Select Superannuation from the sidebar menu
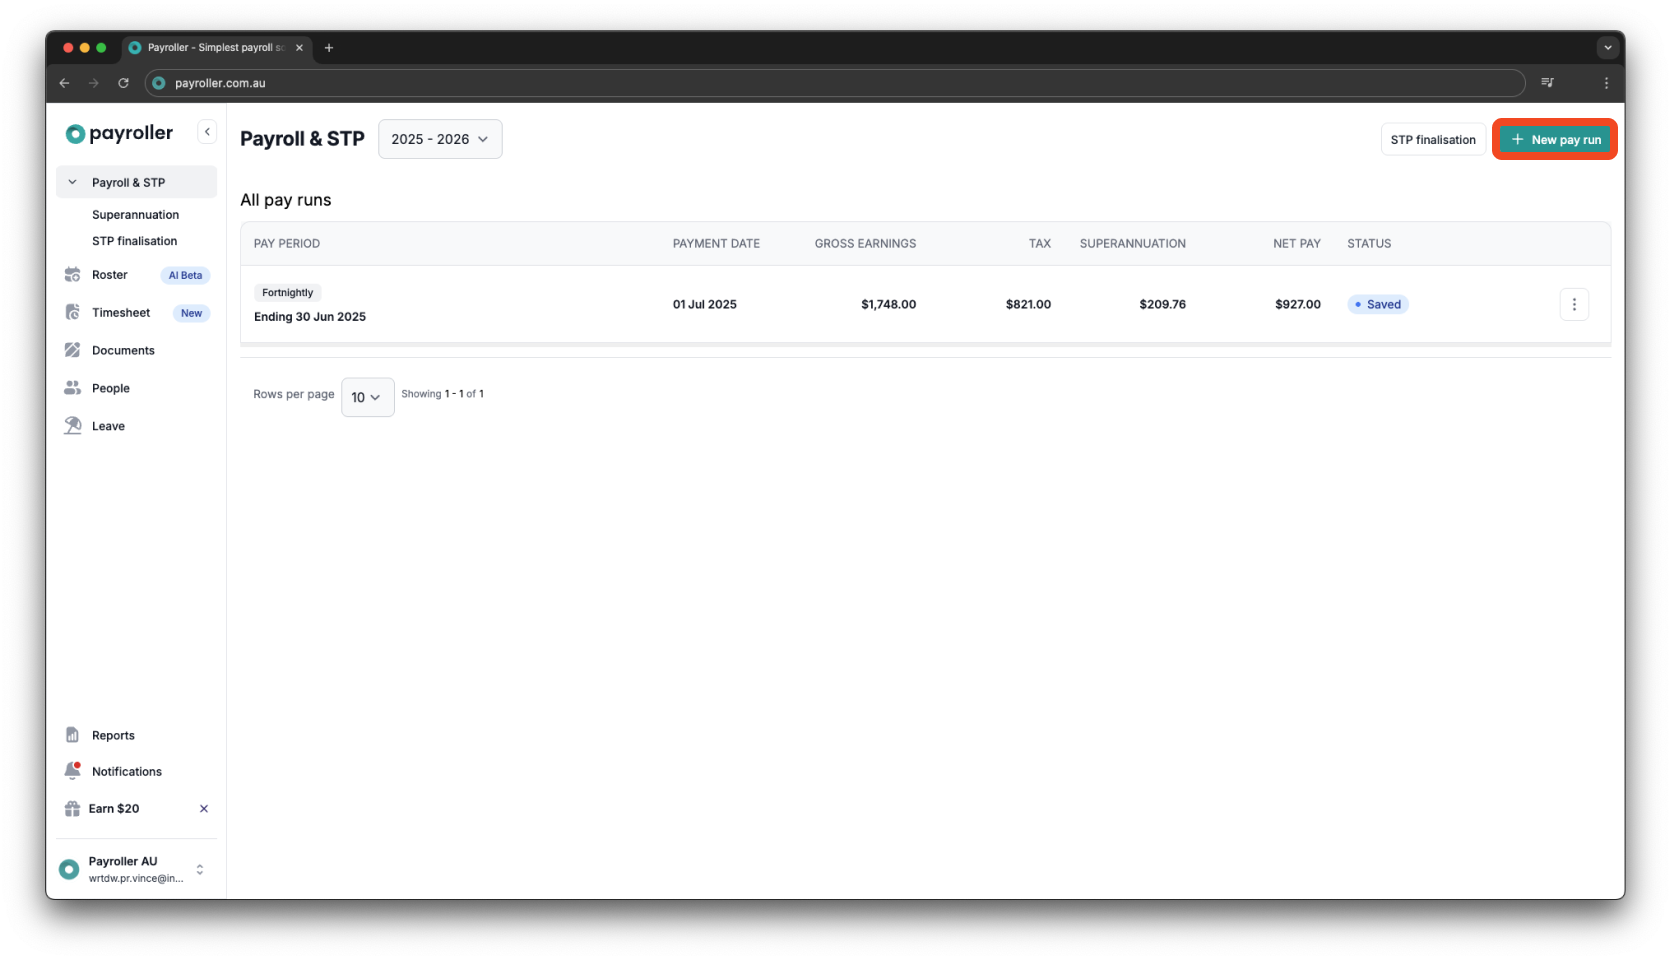 point(135,214)
